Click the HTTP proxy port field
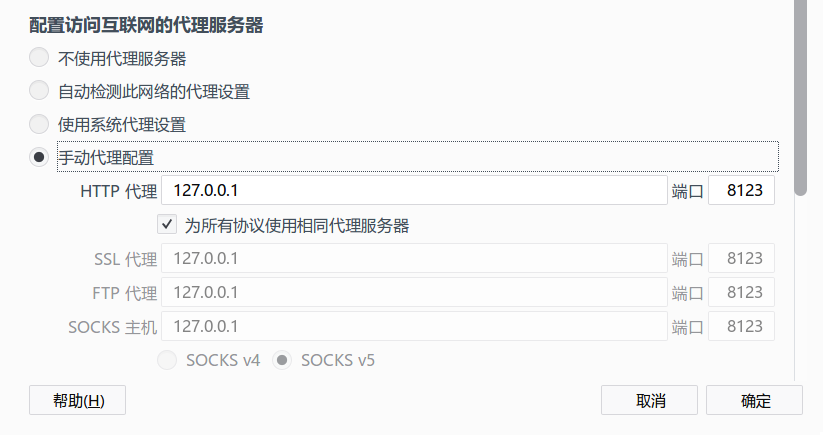This screenshot has width=823, height=435. (741, 190)
